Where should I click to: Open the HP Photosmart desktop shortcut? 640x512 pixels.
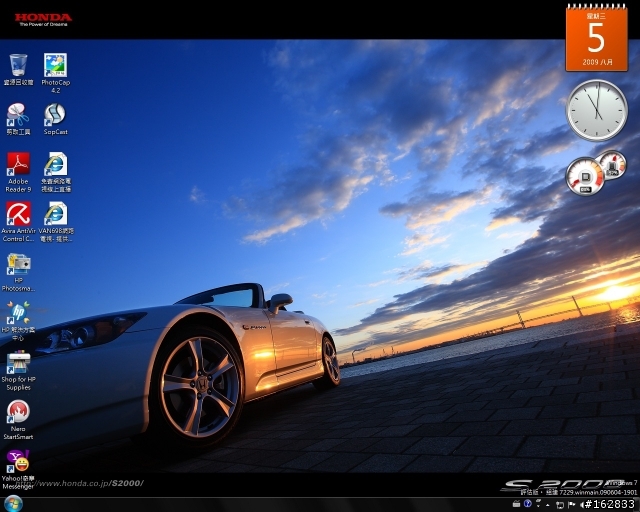pyautogui.click(x=18, y=272)
